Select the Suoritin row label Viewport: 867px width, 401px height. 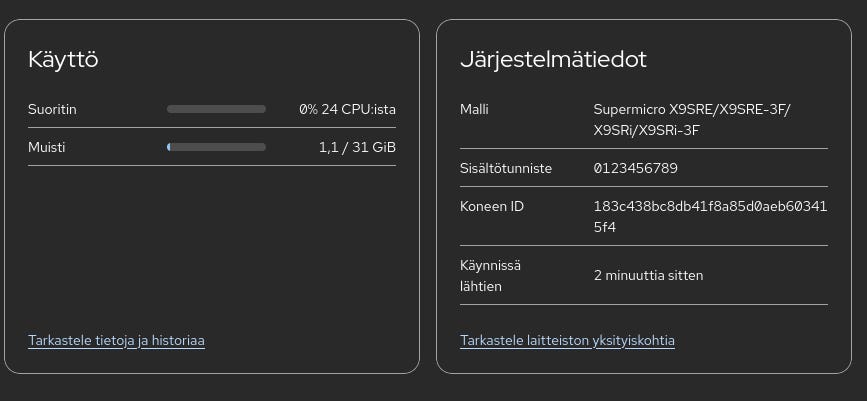coord(52,109)
